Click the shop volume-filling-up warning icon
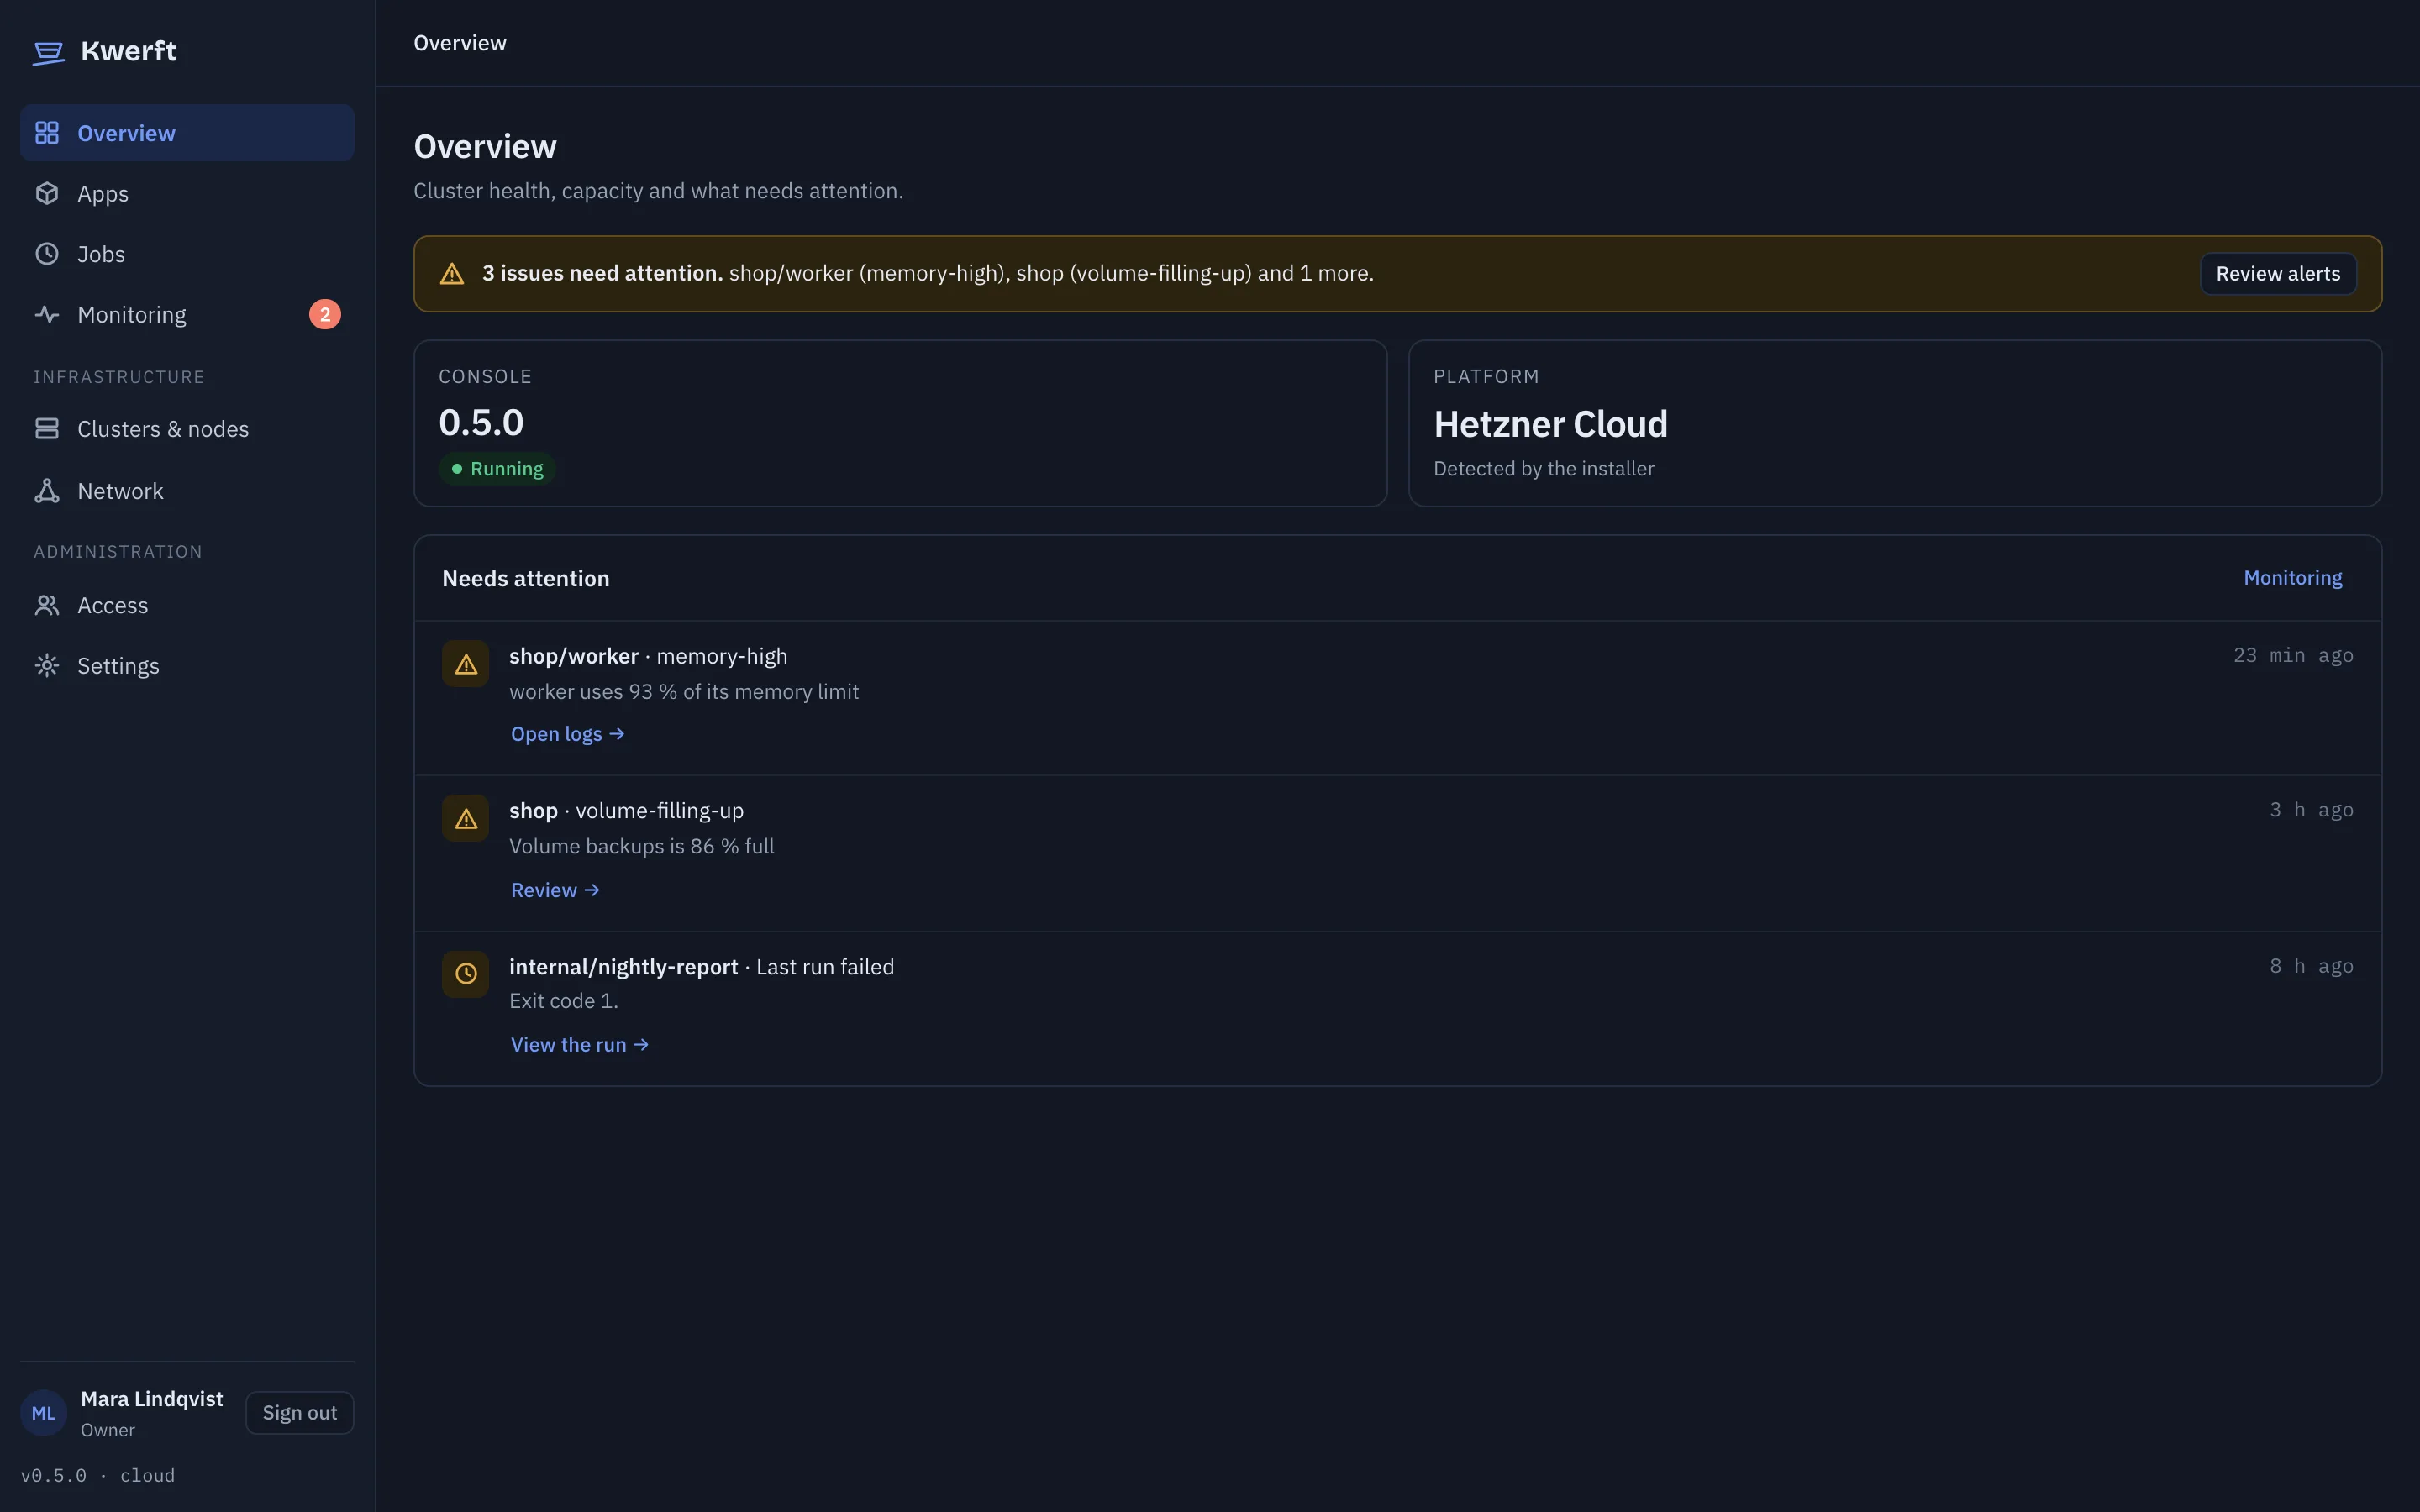The image size is (2420, 1512). coord(466,819)
